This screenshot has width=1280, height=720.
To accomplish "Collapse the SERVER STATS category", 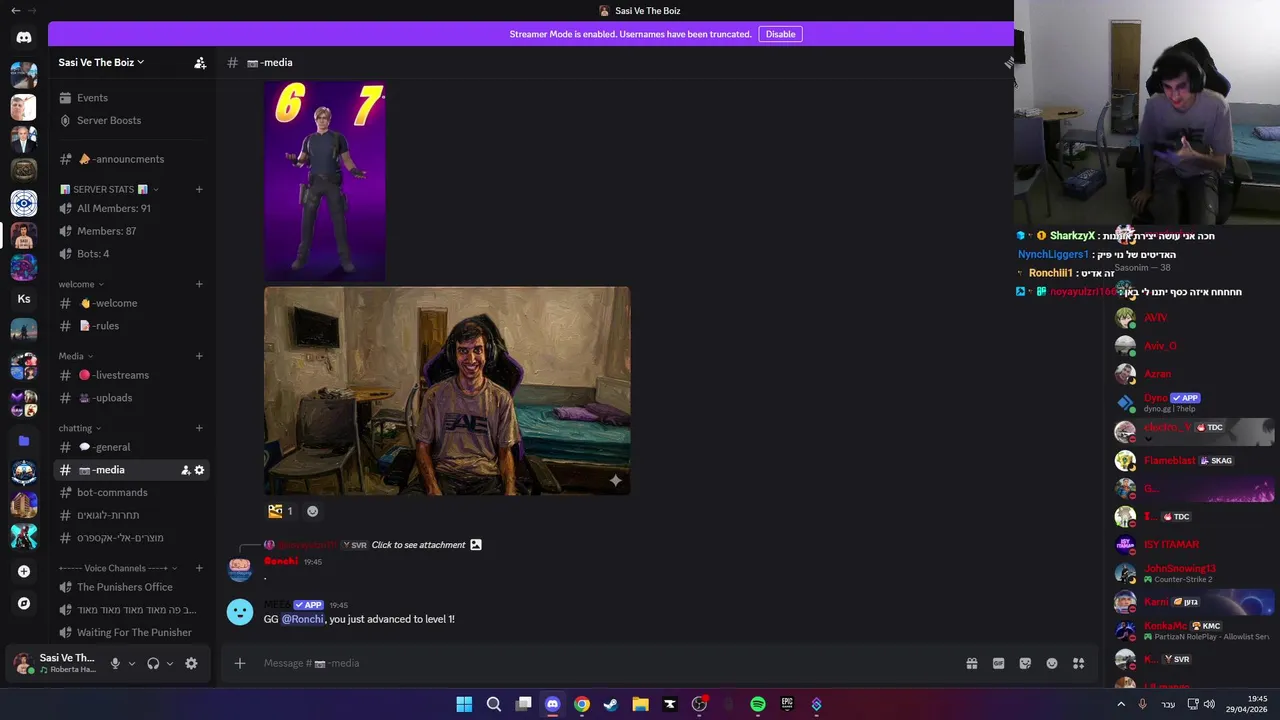I will [x=109, y=189].
